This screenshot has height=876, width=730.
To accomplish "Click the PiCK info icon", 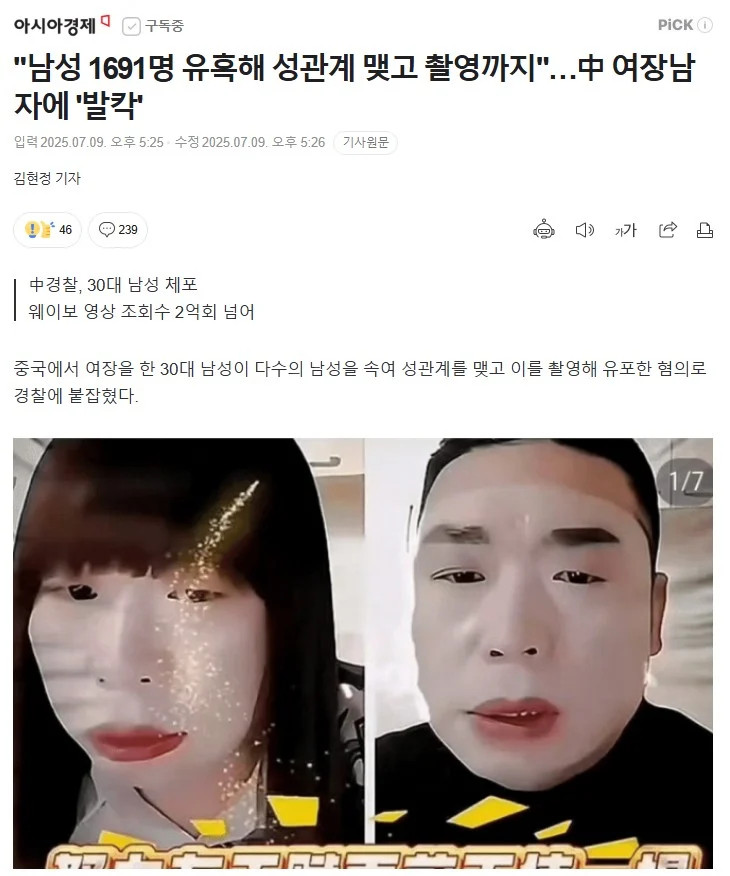I will pyautogui.click(x=705, y=25).
